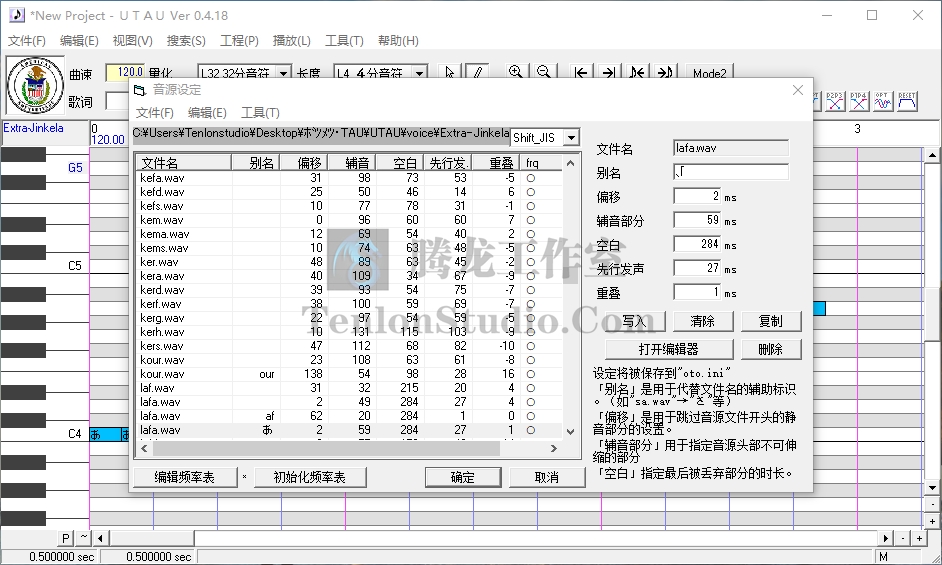
Task: Open the dialog's 工具(T) menu
Action: [x=260, y=112]
